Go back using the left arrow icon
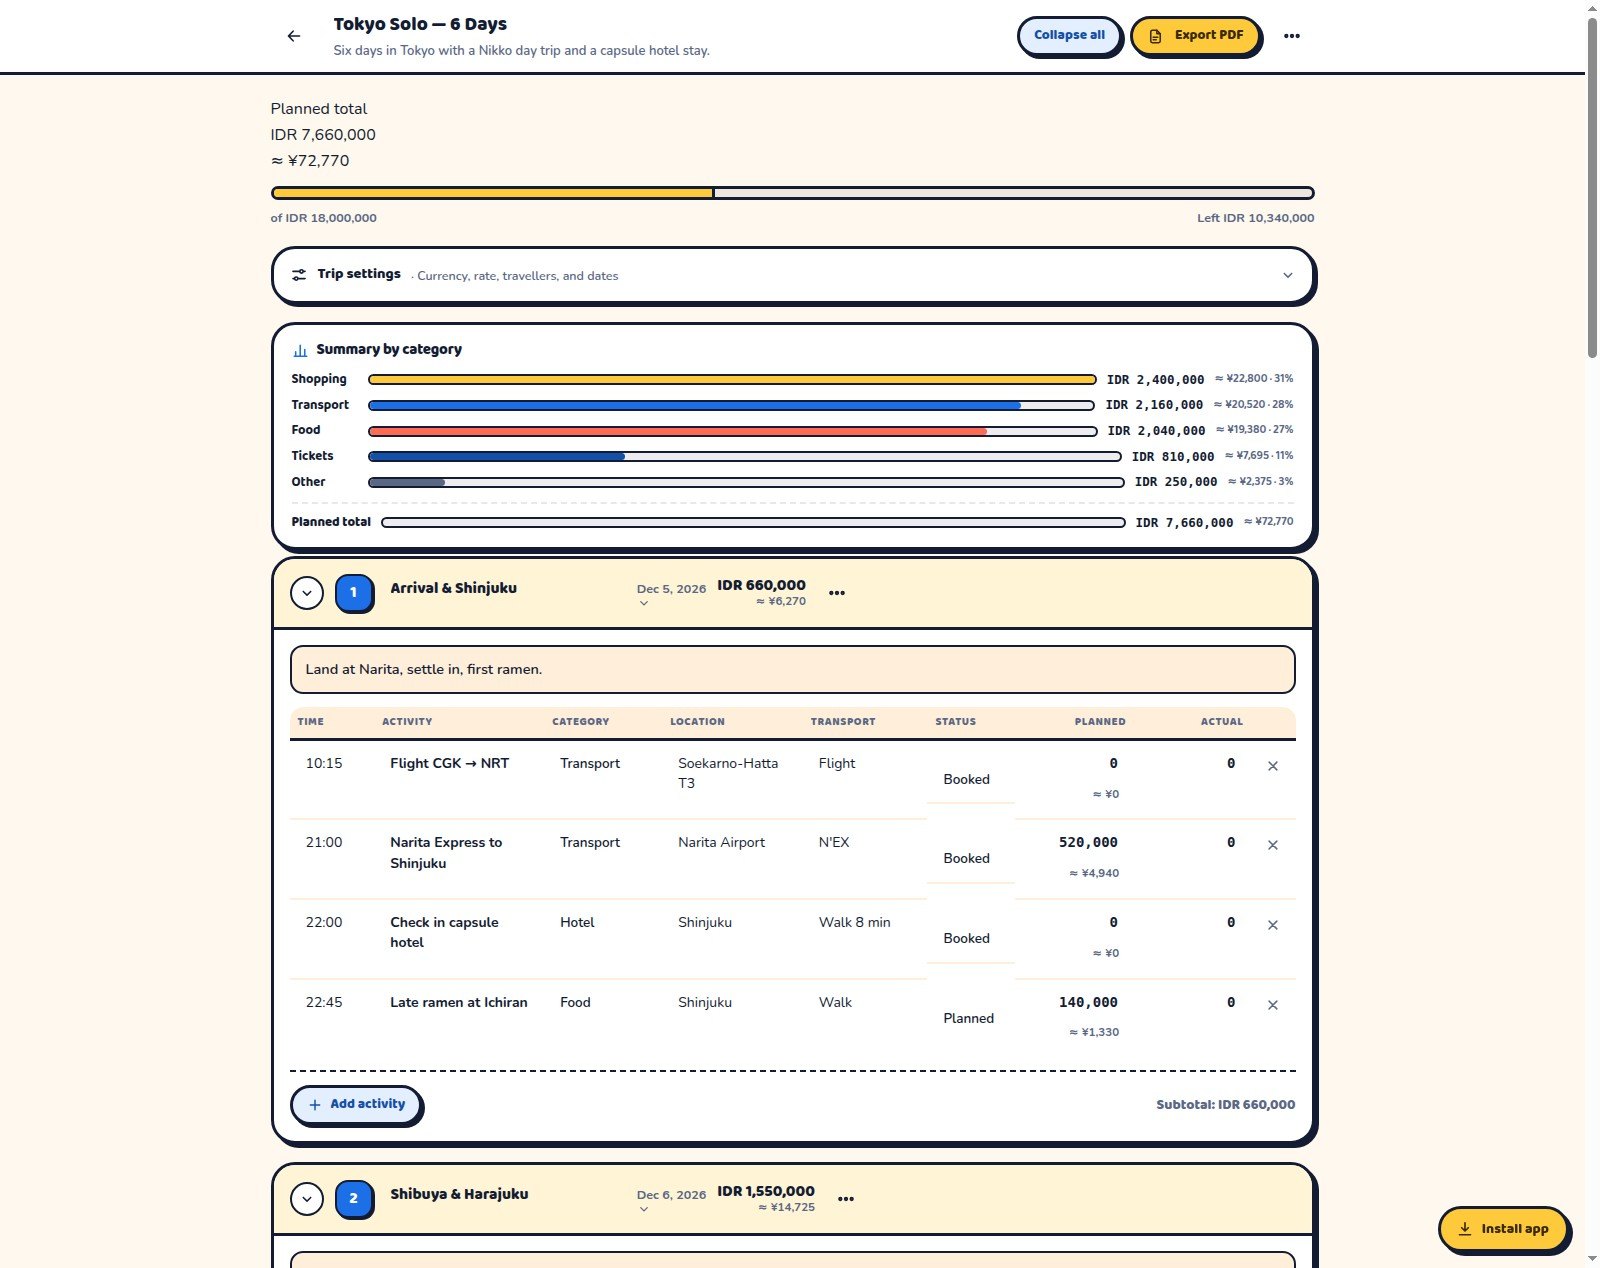The height and width of the screenshot is (1268, 1600). click(293, 36)
